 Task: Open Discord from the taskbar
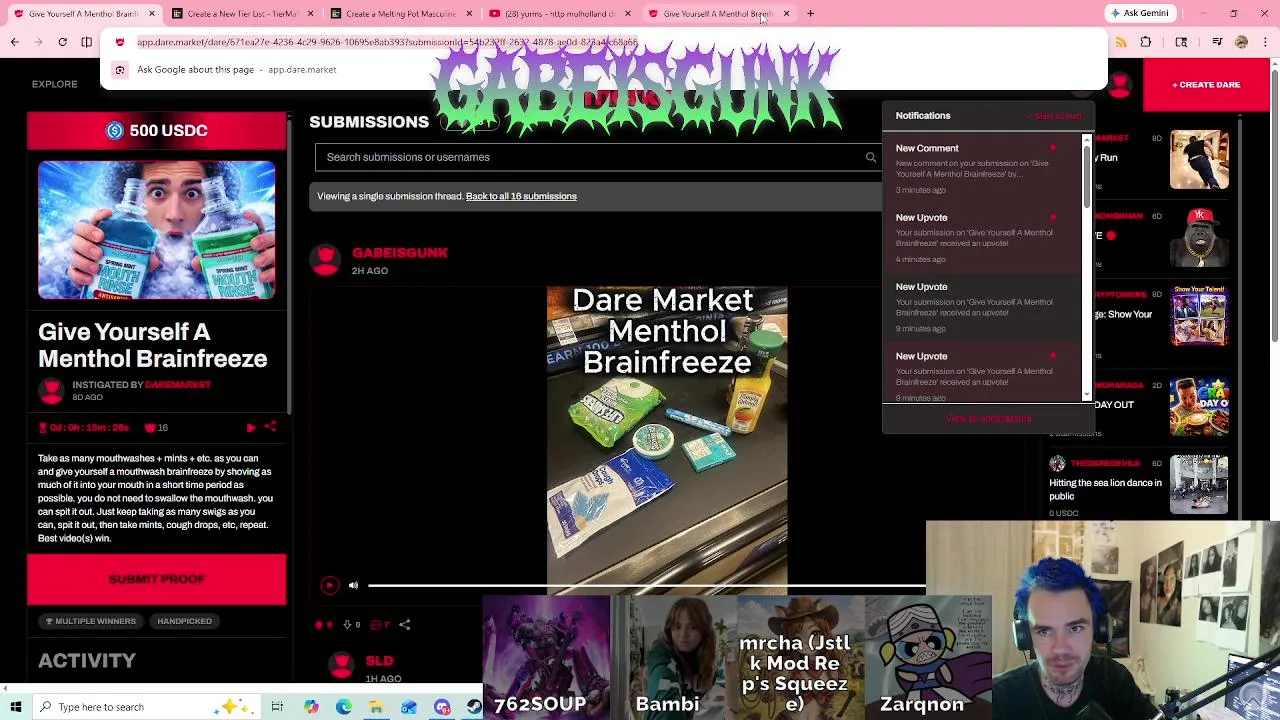(442, 707)
